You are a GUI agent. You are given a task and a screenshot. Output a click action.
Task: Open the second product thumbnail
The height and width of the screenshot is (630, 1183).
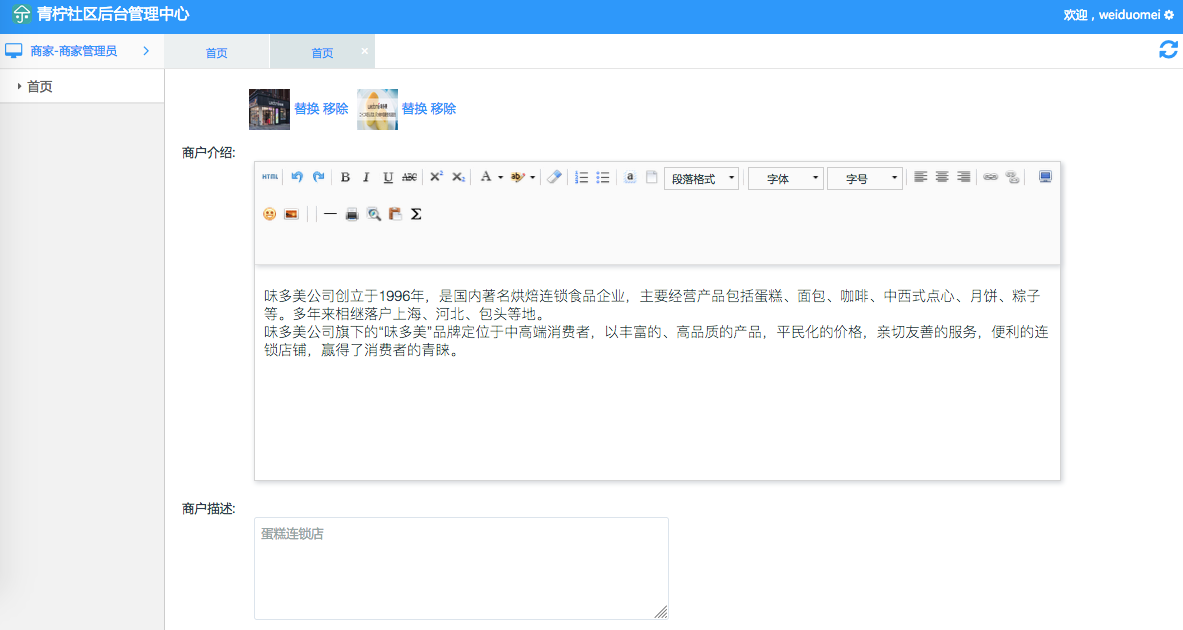tap(377, 109)
